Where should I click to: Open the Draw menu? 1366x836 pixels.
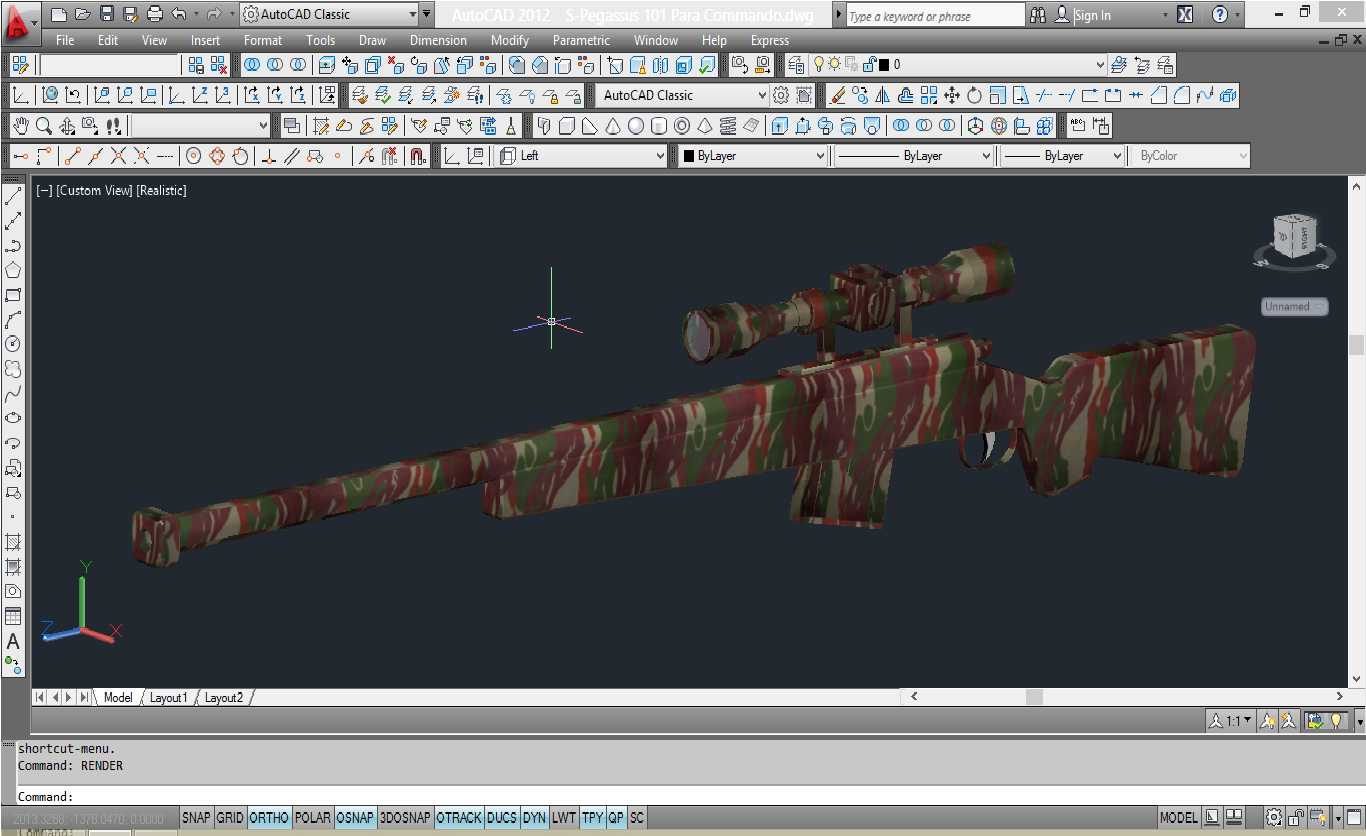tap(372, 41)
